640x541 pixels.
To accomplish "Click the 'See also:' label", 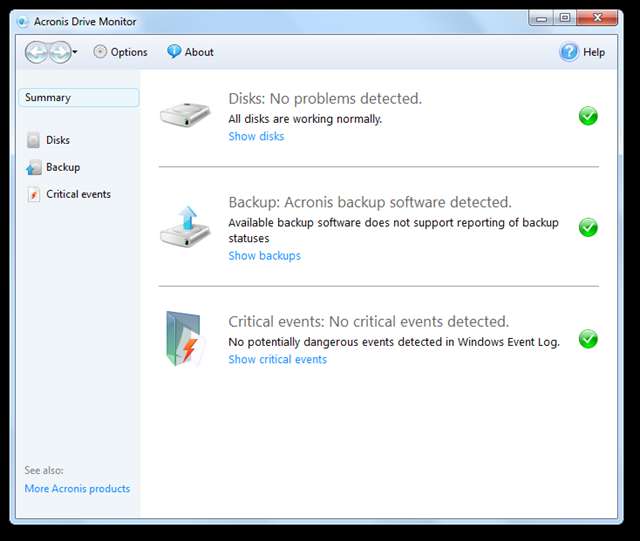I will (44, 470).
